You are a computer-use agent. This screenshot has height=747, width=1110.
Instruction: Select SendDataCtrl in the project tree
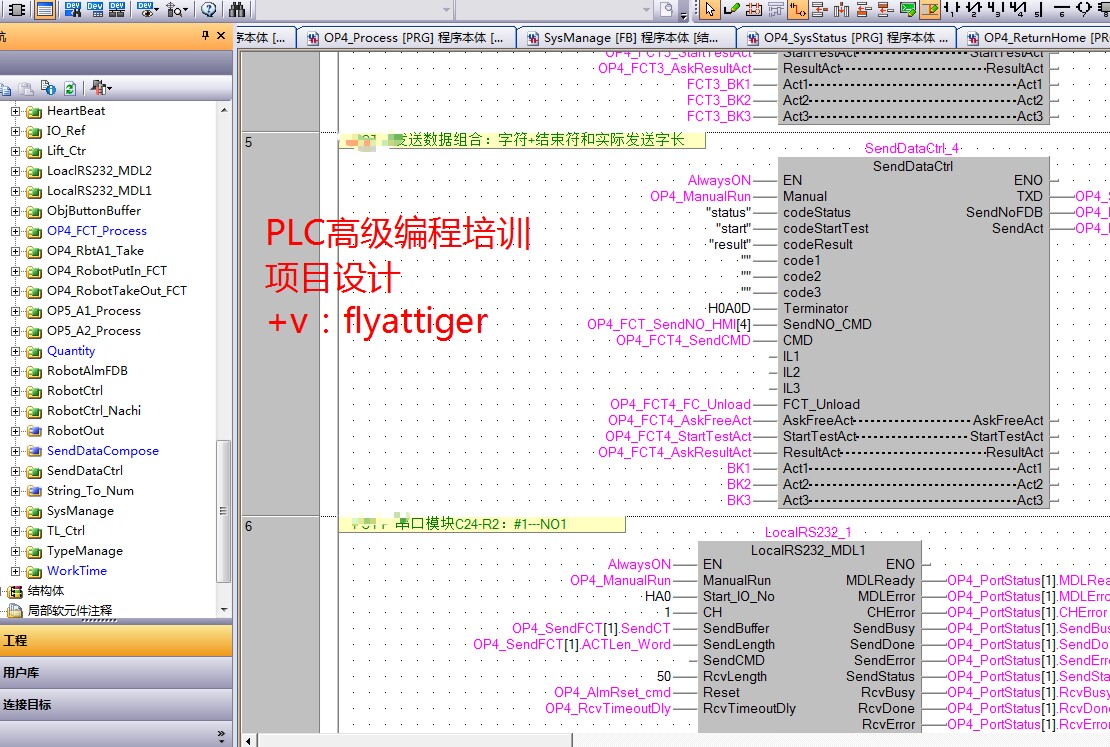(85, 471)
